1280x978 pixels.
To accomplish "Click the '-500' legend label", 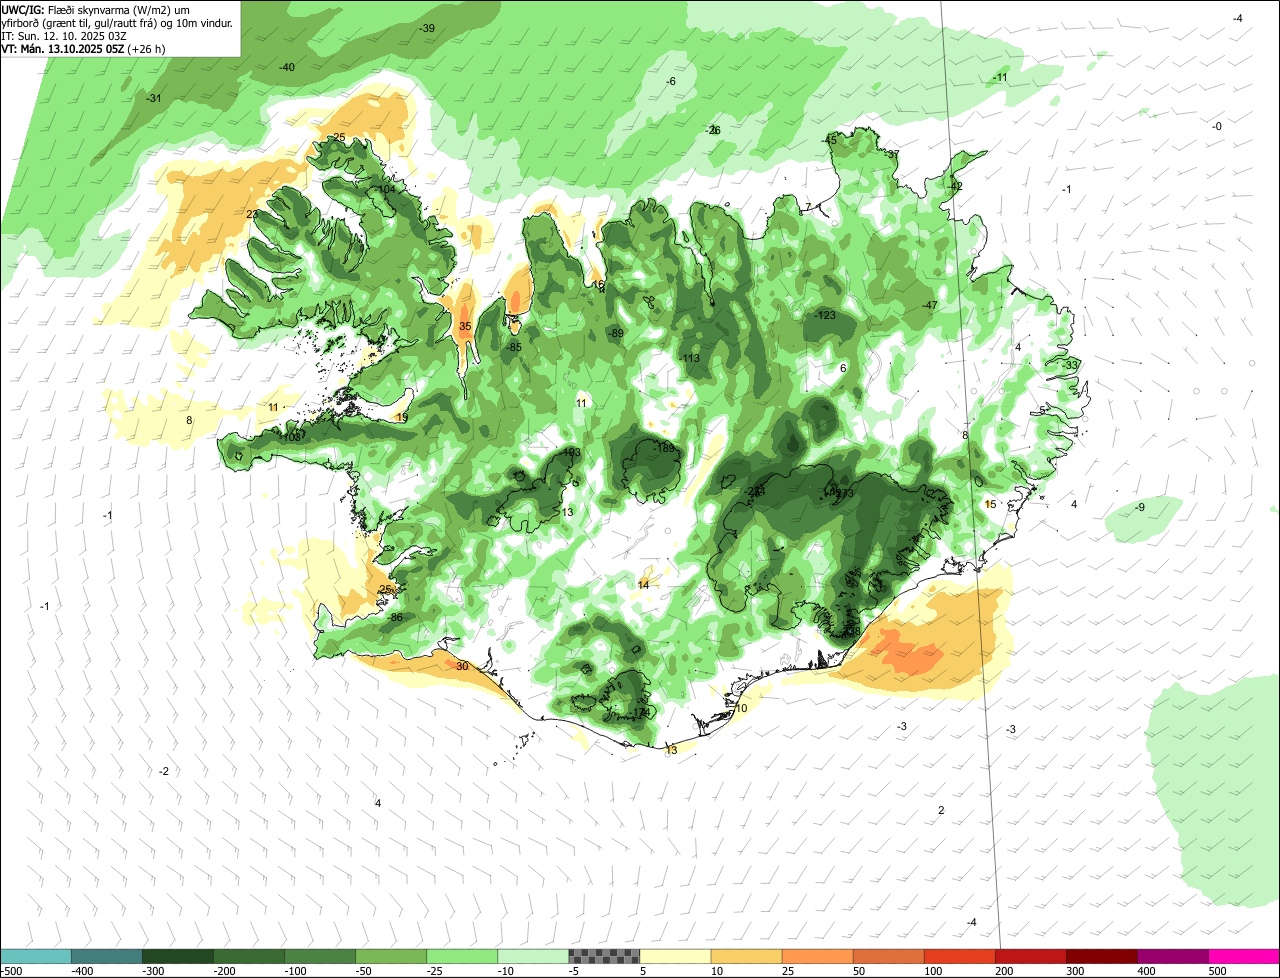I will (x=12, y=971).
